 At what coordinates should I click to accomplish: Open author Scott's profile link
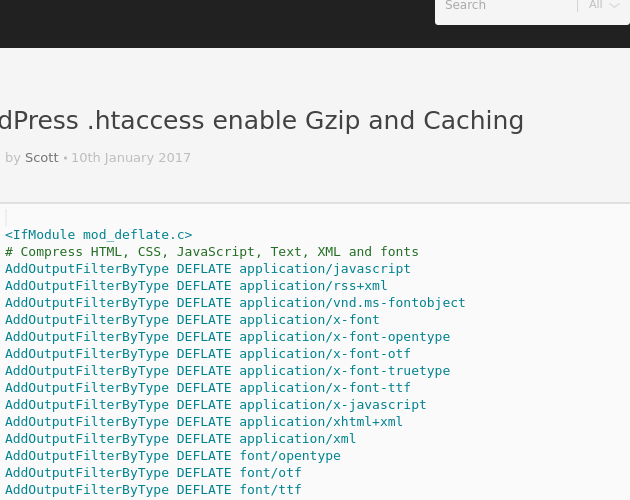(x=42, y=158)
